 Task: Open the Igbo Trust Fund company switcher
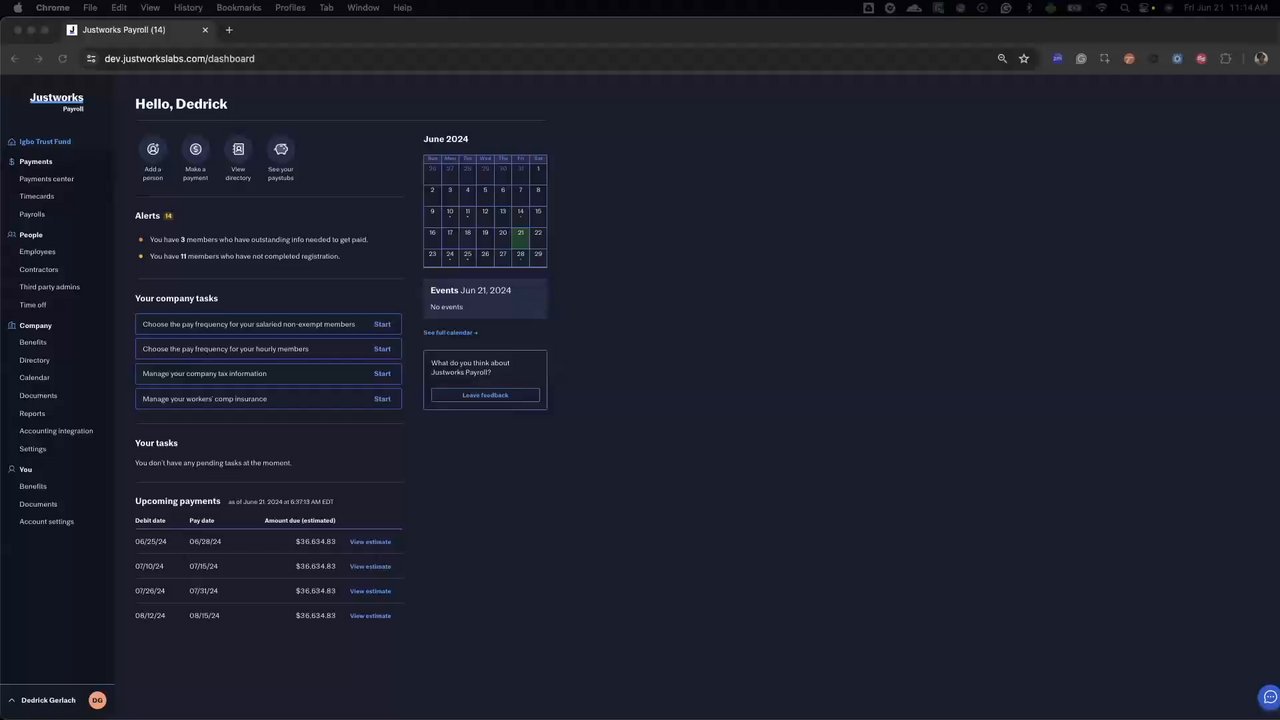click(45, 142)
